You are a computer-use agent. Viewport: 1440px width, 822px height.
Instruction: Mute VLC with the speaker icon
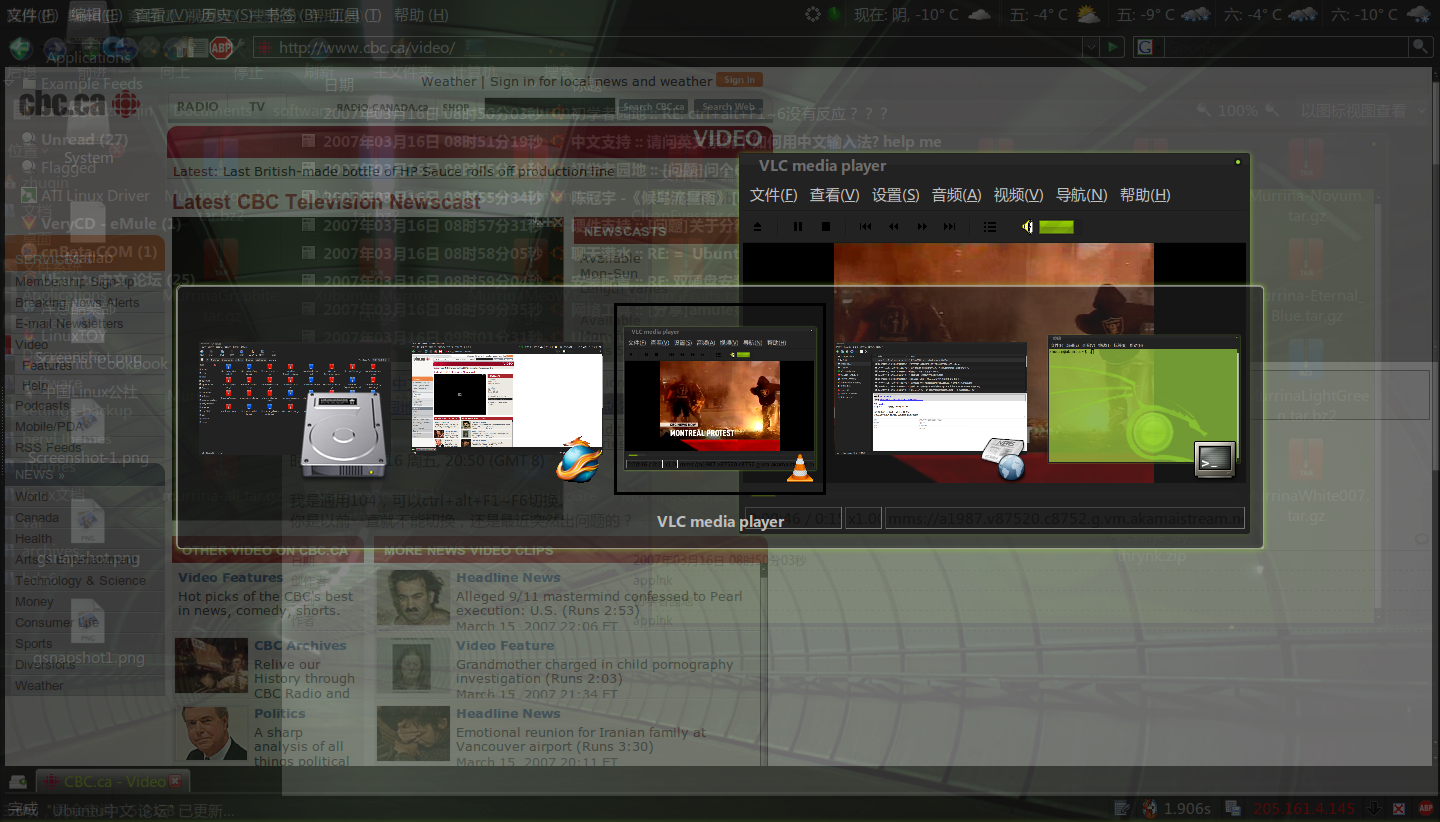coord(1028,227)
